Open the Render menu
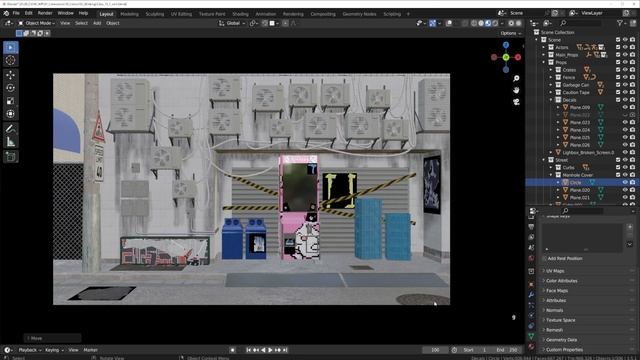This screenshot has width=640, height=360. [x=45, y=13]
